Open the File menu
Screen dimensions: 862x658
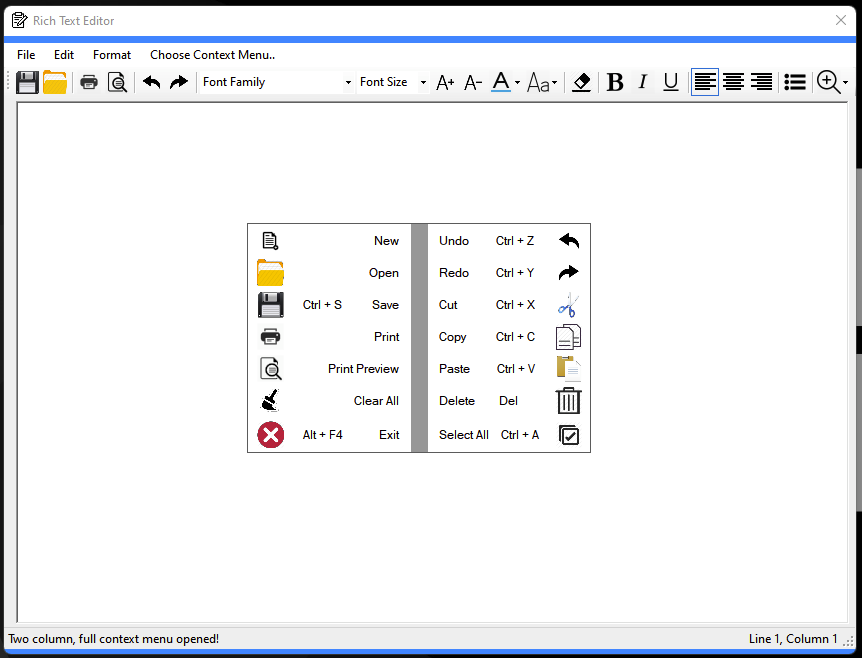pyautogui.click(x=26, y=55)
